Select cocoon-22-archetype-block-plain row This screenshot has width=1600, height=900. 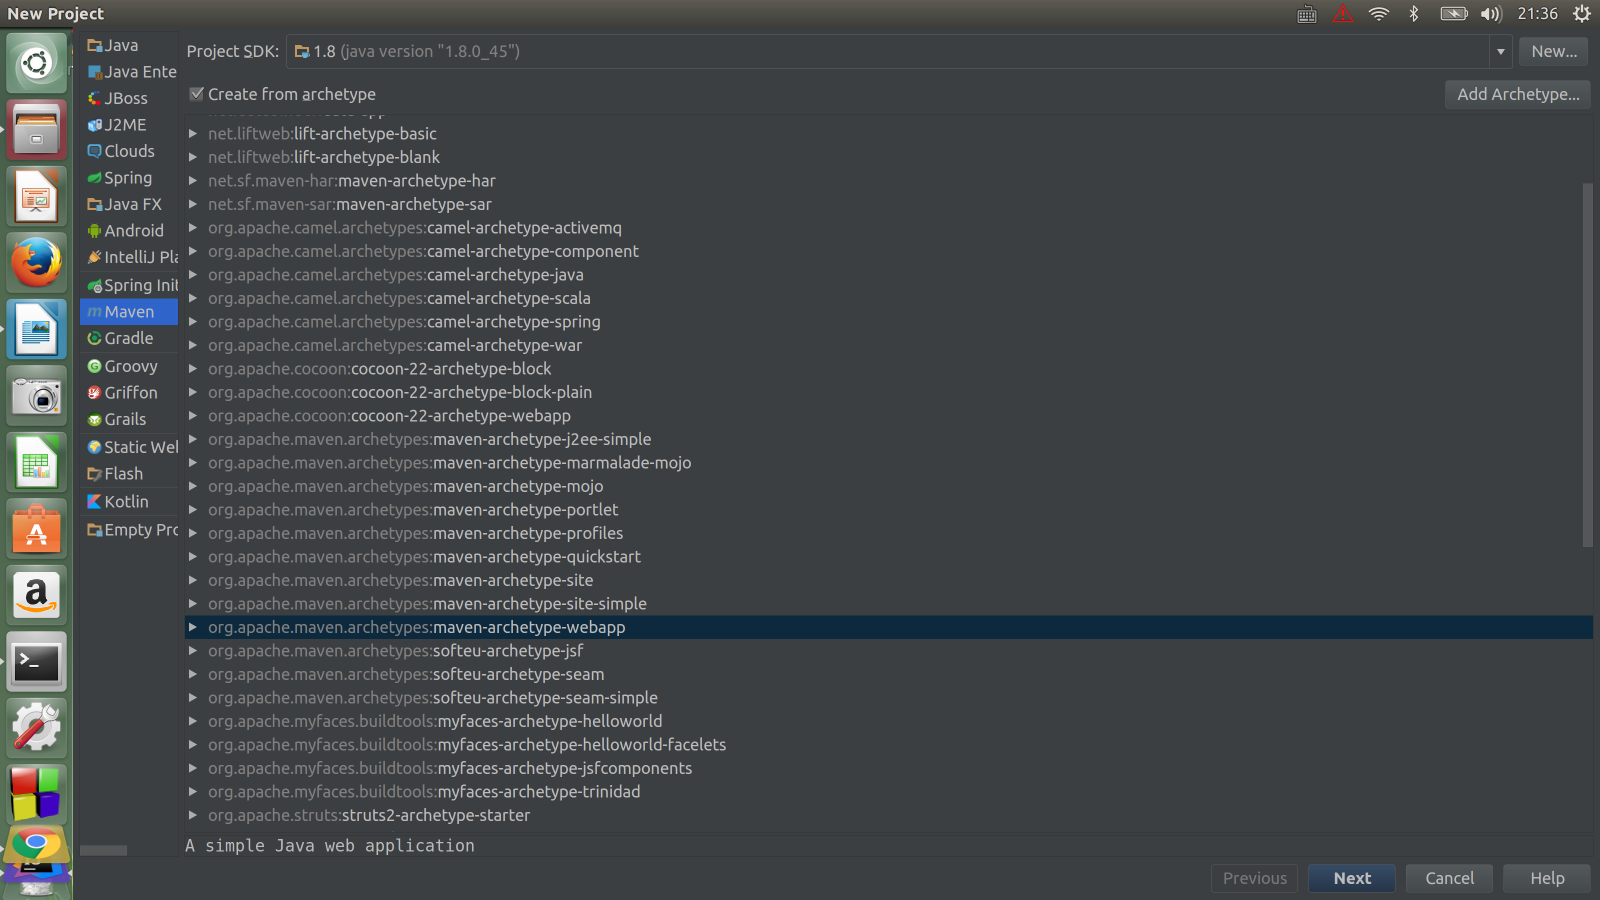pos(889,392)
